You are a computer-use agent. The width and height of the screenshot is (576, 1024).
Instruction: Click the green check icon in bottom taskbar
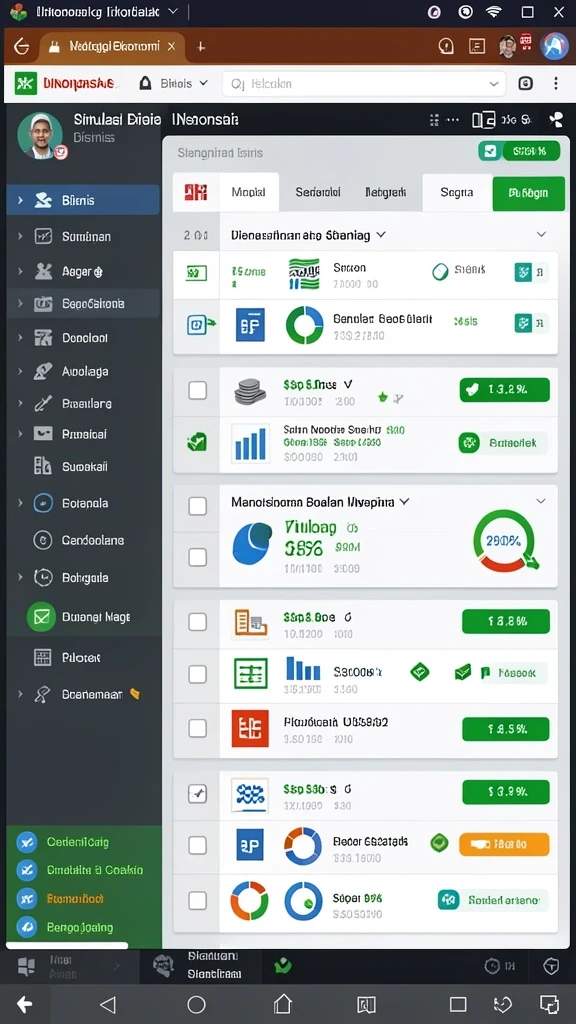[283, 966]
